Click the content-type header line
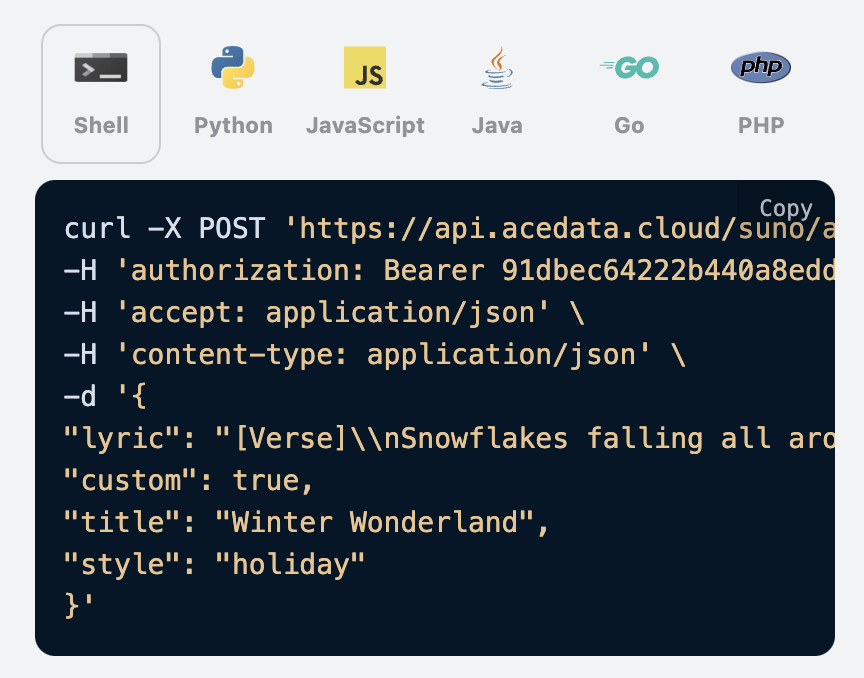This screenshot has height=678, width=864. tap(375, 354)
